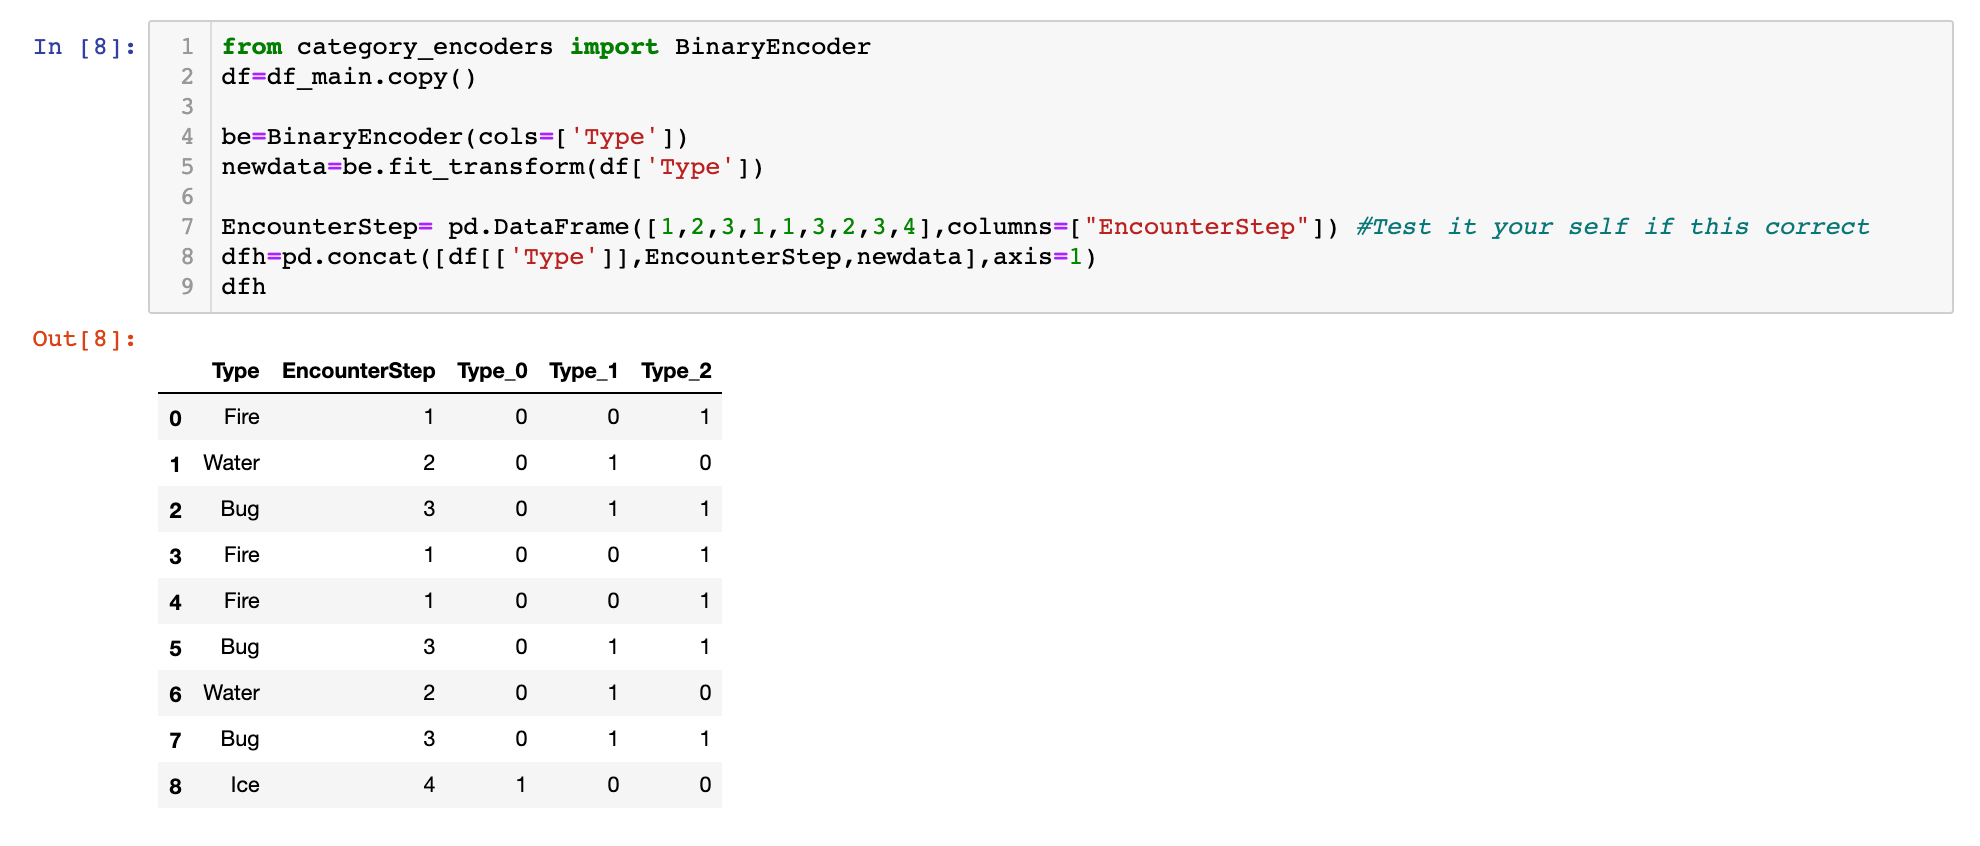Click Type_0 value 1 in row 8
This screenshot has height=846, width=1980.
[521, 785]
